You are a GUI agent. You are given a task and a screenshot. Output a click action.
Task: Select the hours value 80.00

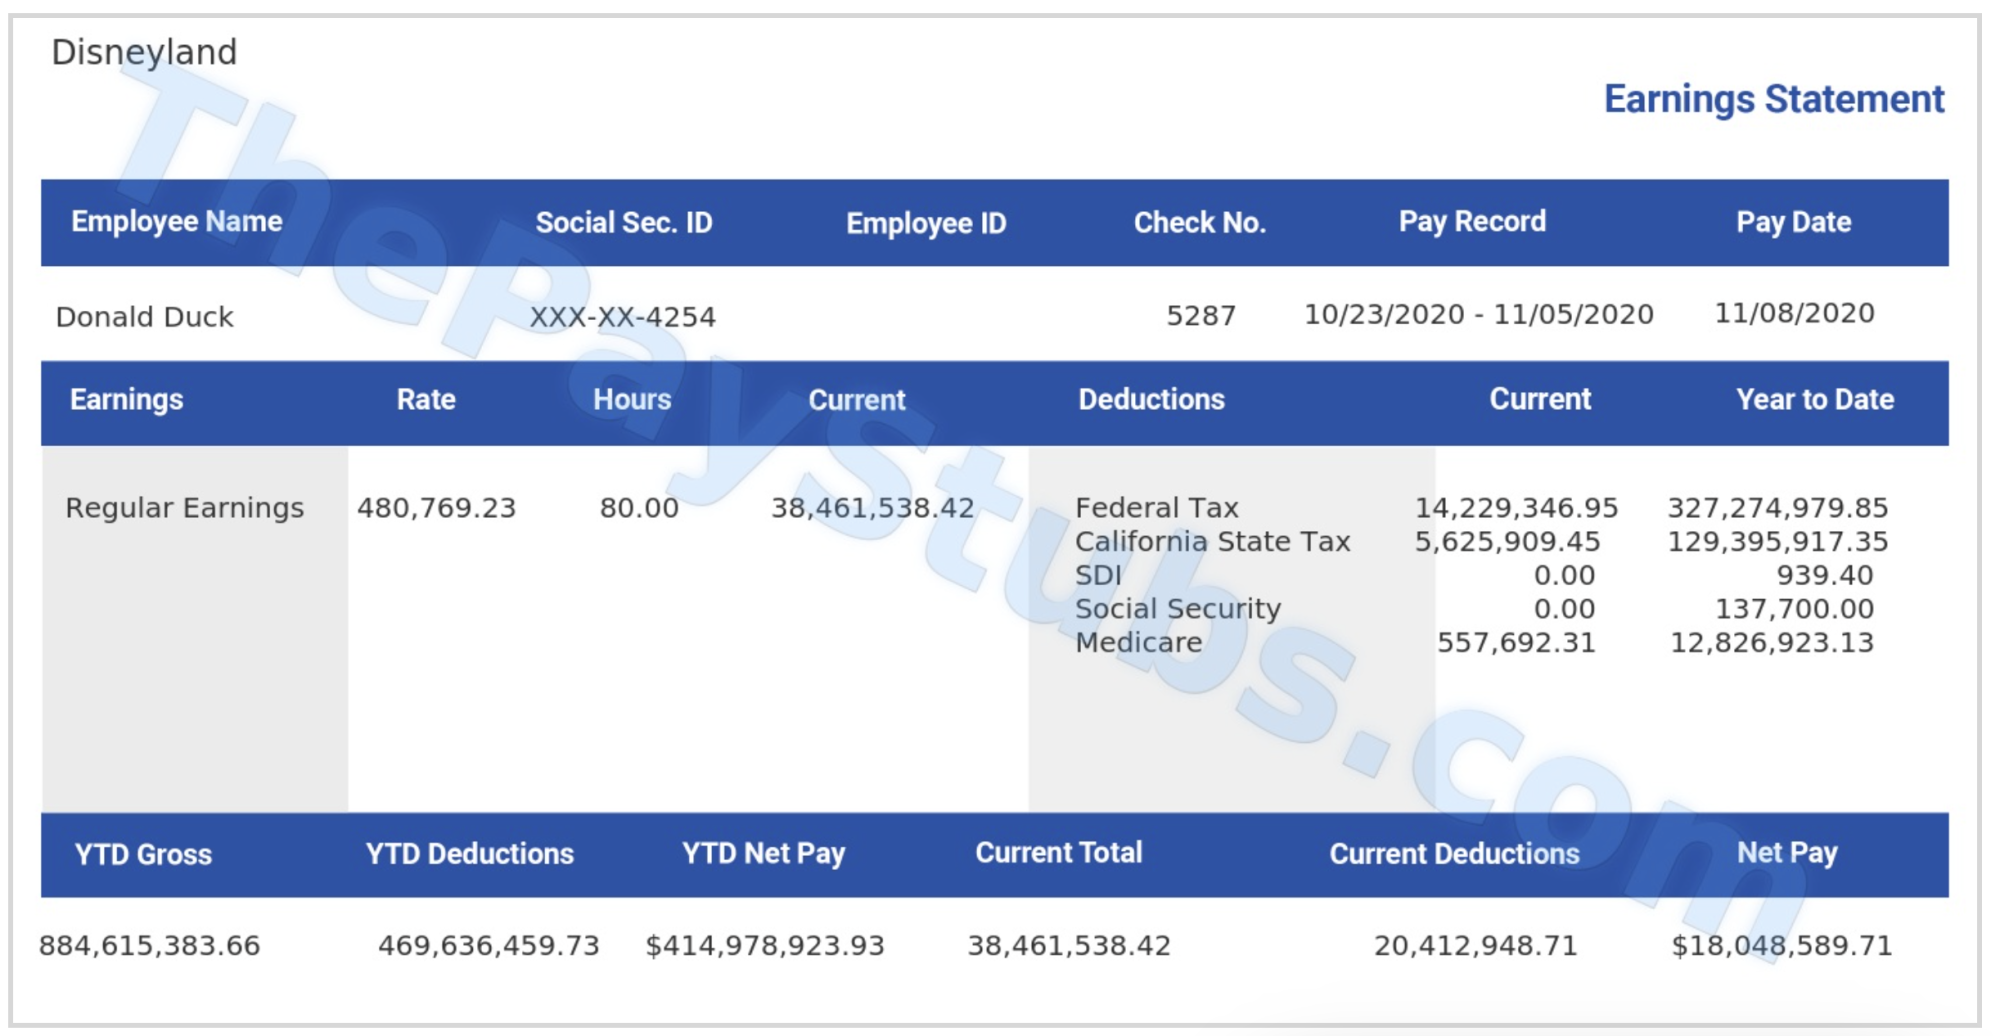pos(639,508)
